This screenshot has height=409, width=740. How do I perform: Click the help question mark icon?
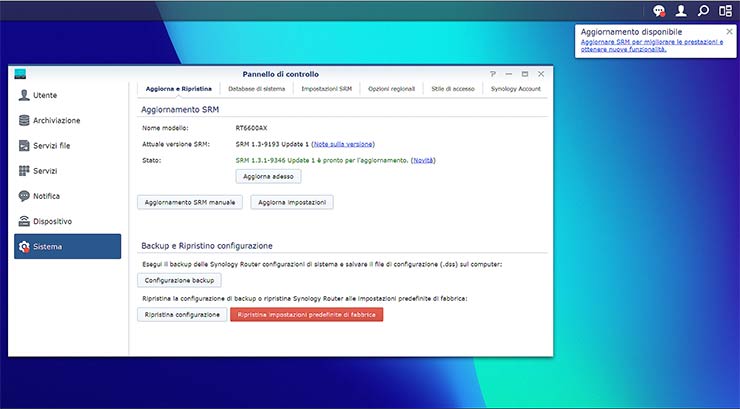click(x=493, y=74)
